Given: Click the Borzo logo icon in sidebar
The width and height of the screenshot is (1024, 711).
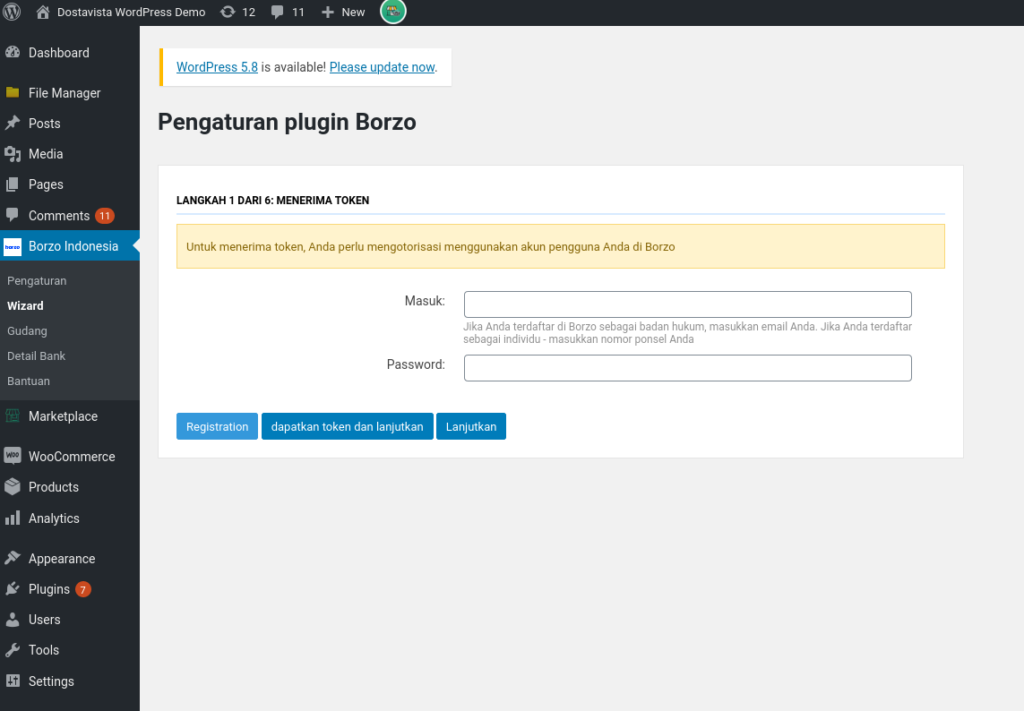Looking at the screenshot, I should pos(12,247).
